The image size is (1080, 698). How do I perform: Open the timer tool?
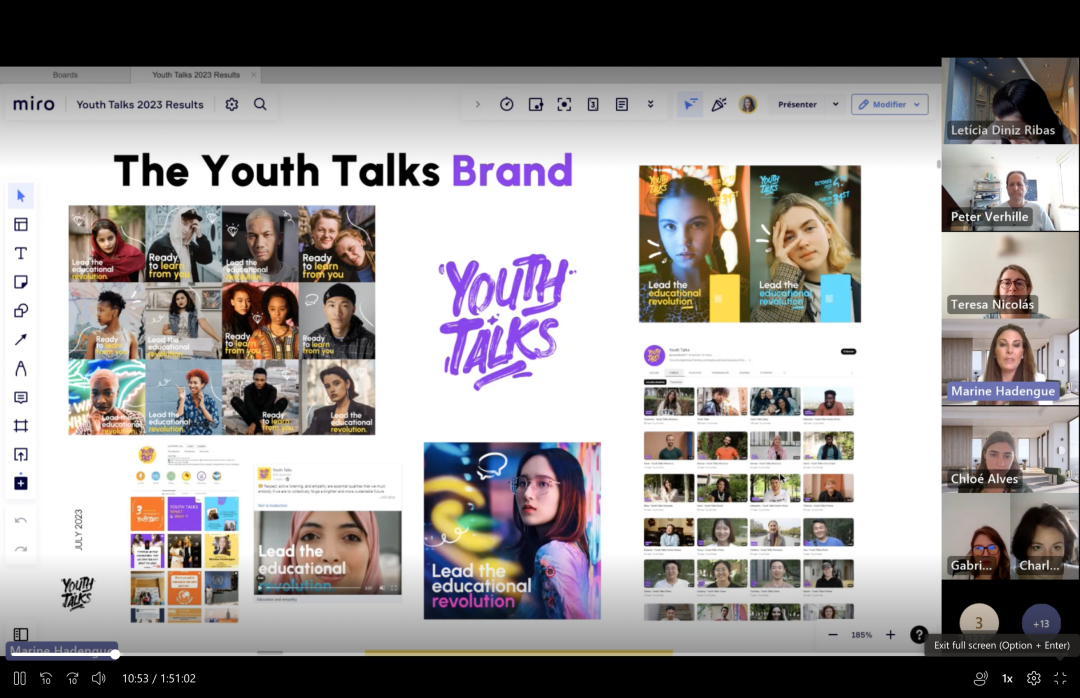[506, 104]
